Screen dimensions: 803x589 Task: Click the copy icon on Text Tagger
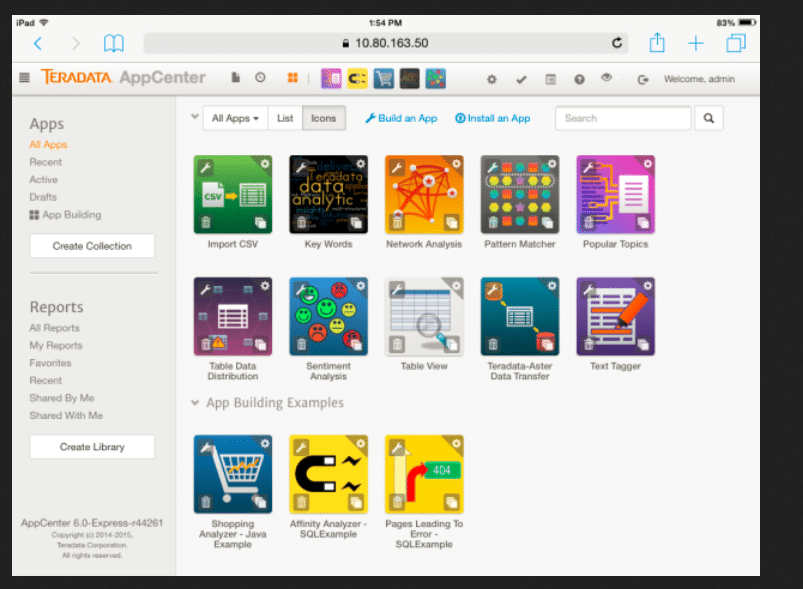pos(642,345)
